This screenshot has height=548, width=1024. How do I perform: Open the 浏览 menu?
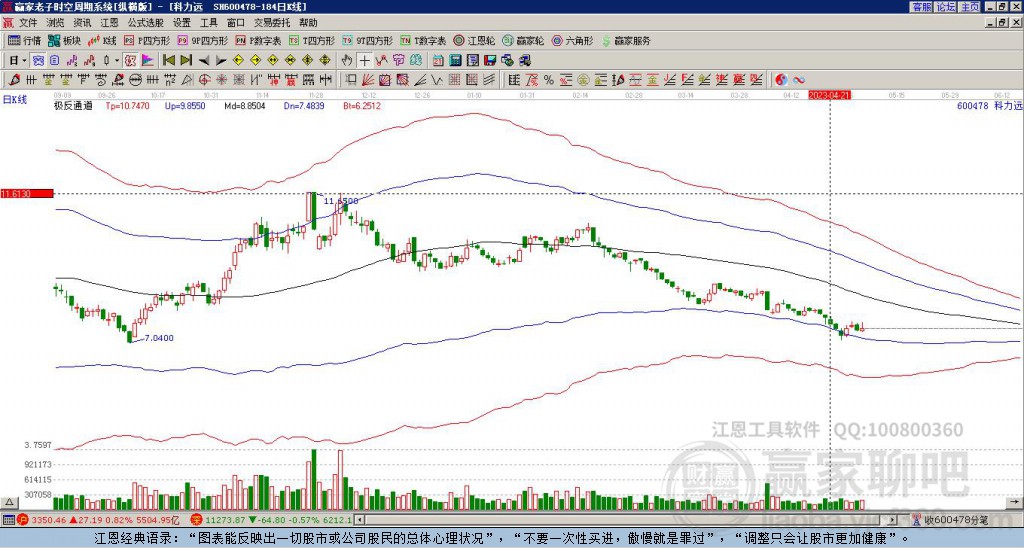click(x=56, y=23)
